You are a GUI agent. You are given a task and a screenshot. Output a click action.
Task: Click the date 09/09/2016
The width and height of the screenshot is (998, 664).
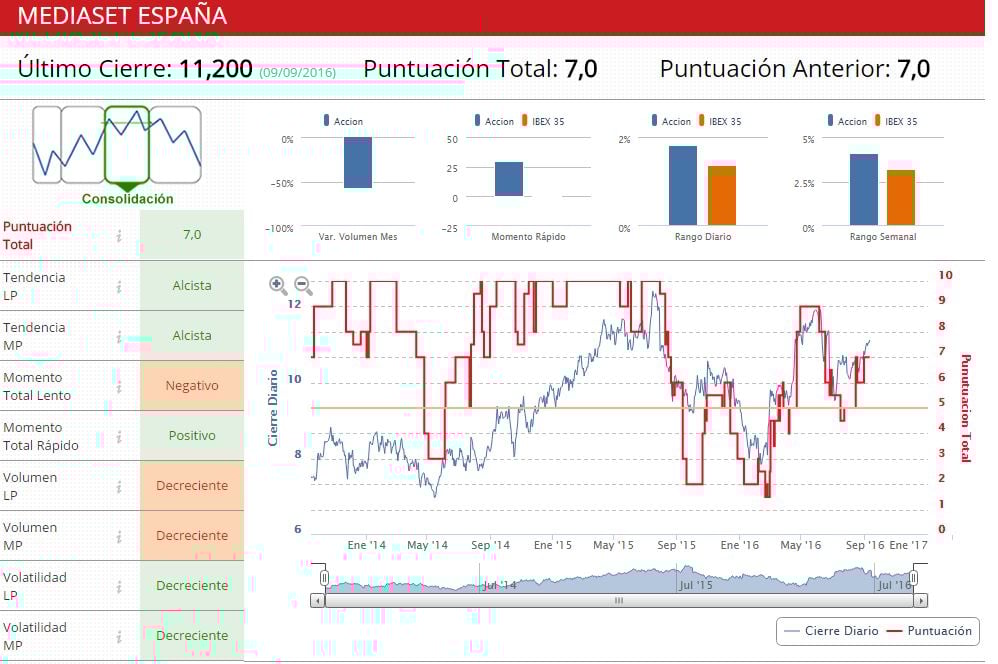coord(297,73)
